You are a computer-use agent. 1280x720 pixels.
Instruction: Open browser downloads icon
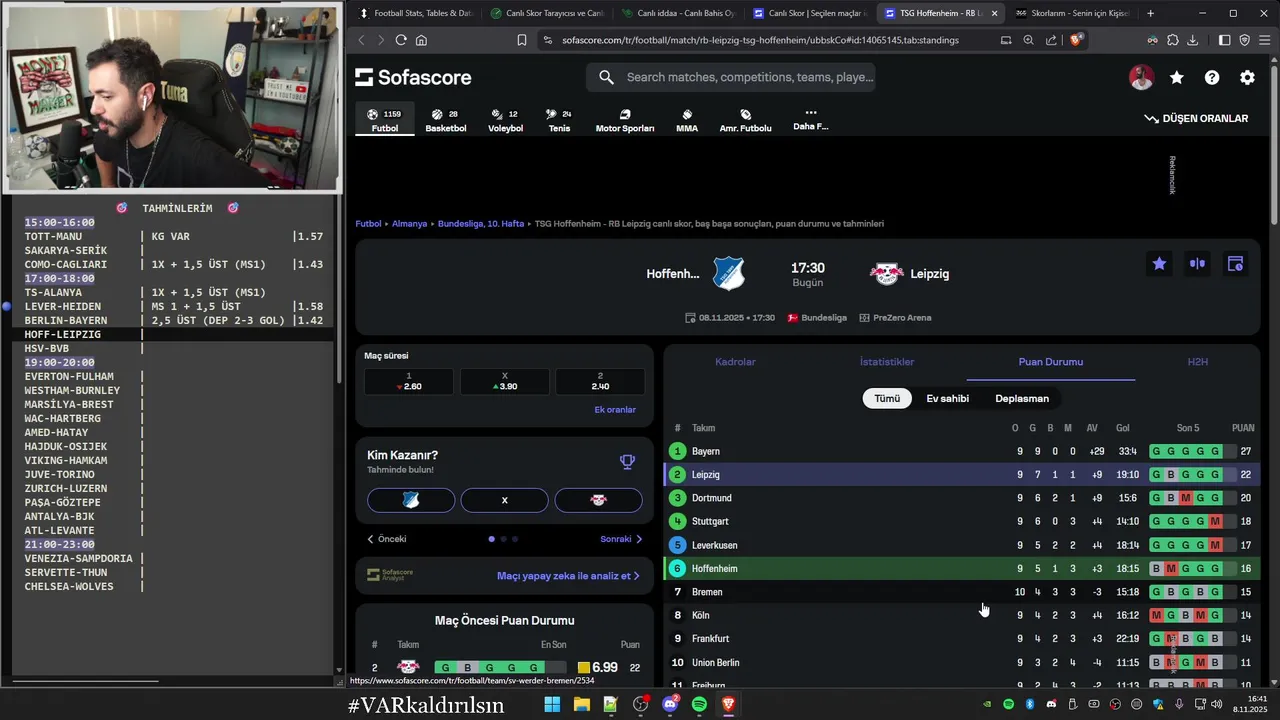pyautogui.click(x=1192, y=40)
